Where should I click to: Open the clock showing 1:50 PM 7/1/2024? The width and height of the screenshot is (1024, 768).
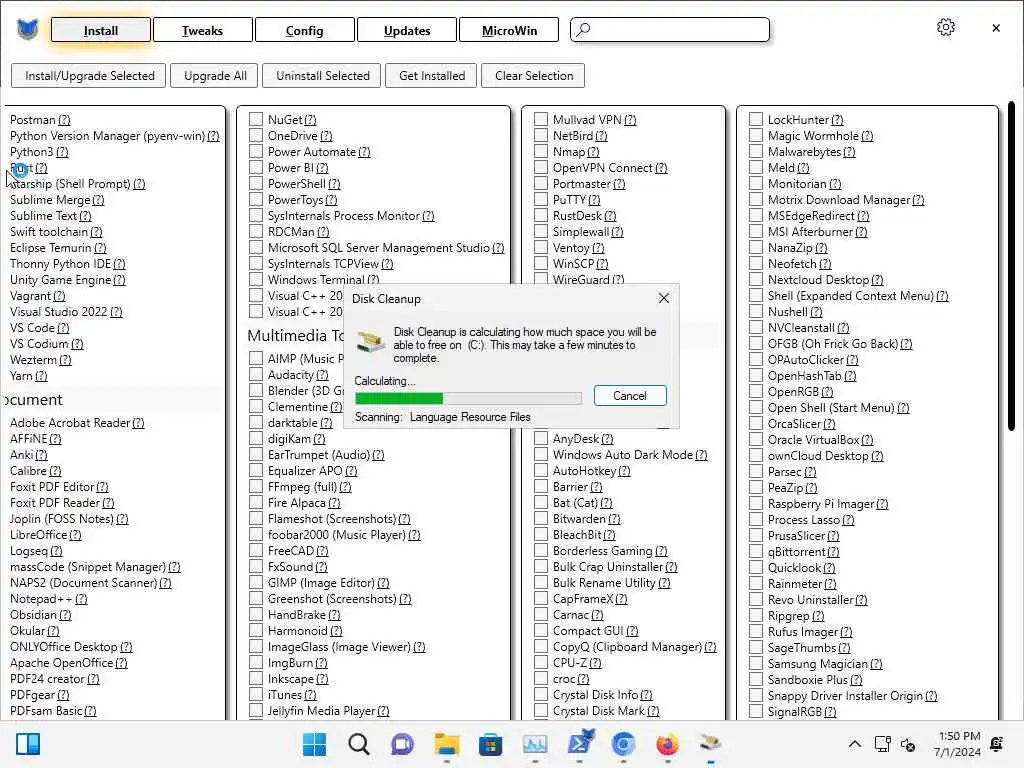pos(956,744)
